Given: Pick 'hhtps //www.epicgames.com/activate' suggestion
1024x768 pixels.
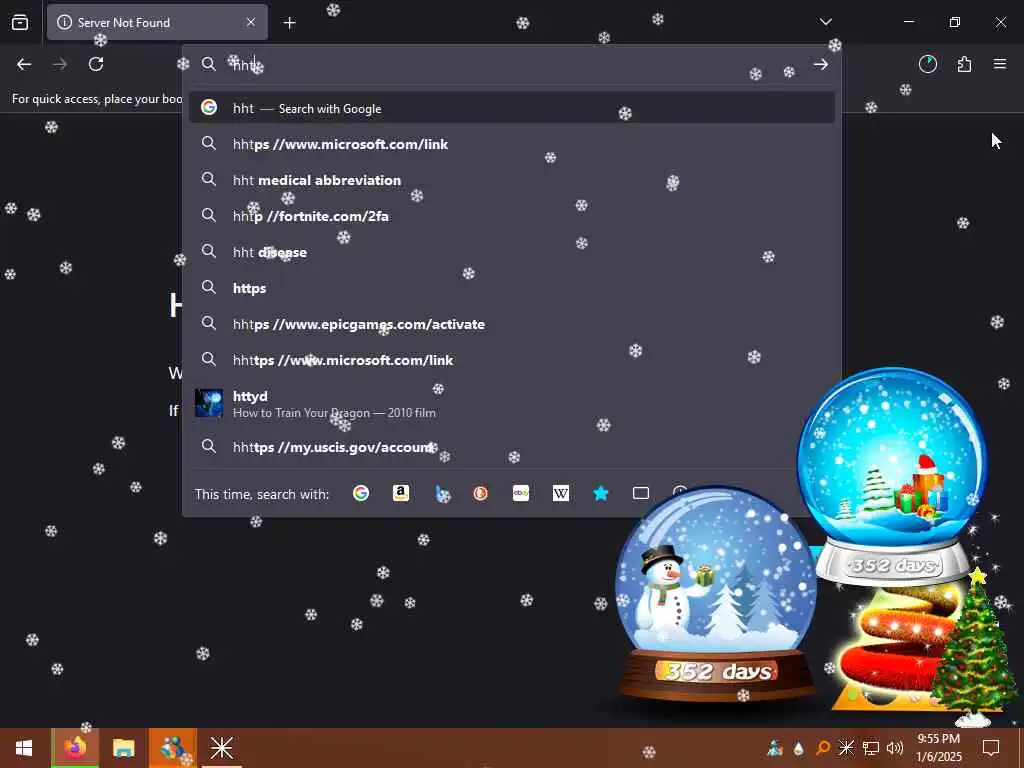Looking at the screenshot, I should pos(511,323).
